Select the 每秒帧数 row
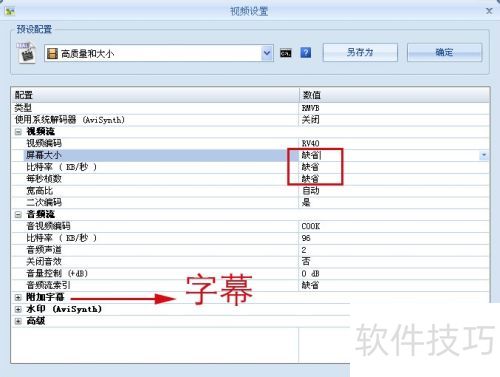The height and width of the screenshot is (377, 500). 251,179
